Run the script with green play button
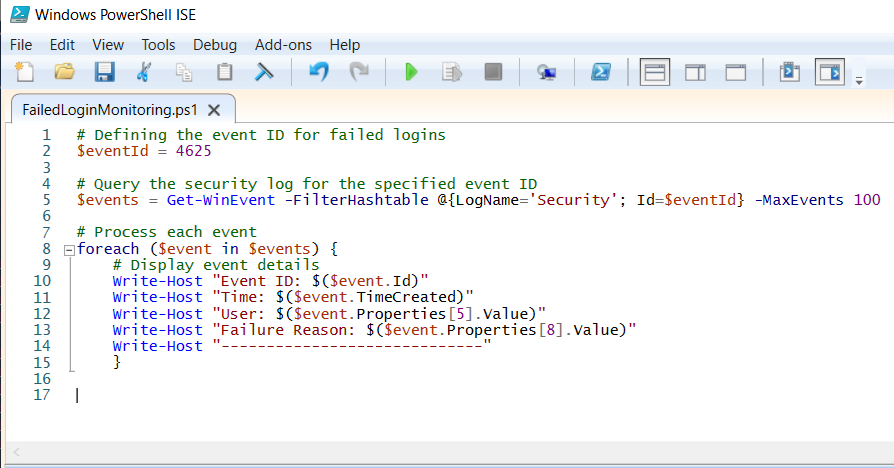Image resolution: width=894 pixels, height=468 pixels. (x=411, y=72)
